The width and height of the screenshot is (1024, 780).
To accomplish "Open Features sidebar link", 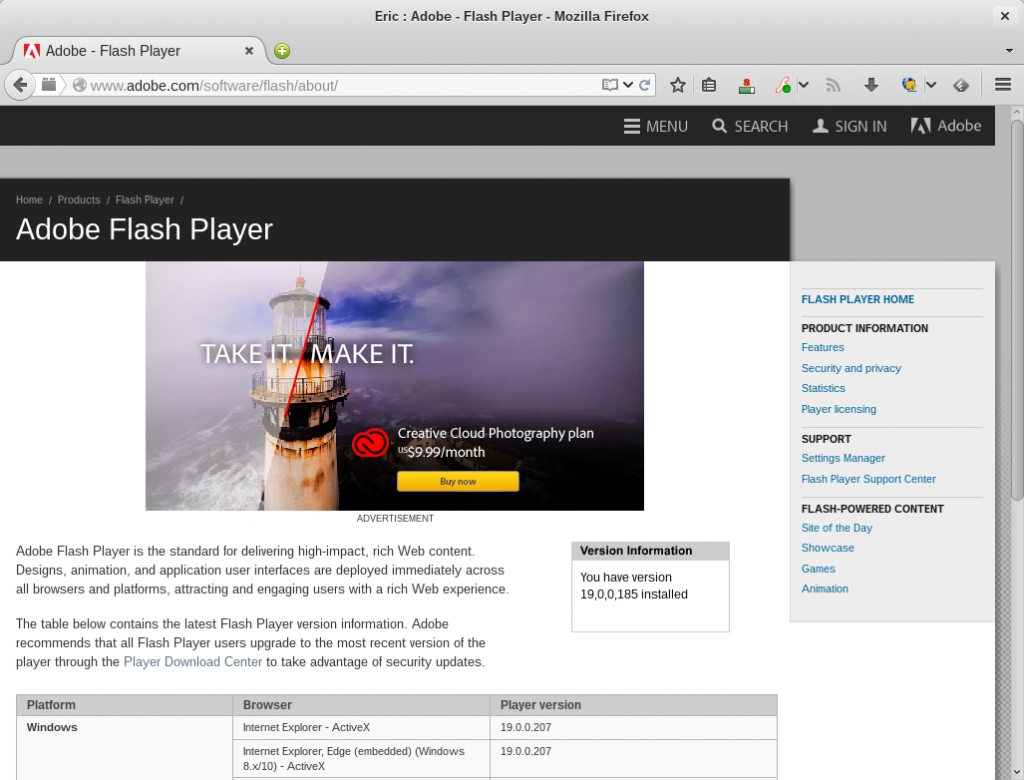I will tap(823, 348).
